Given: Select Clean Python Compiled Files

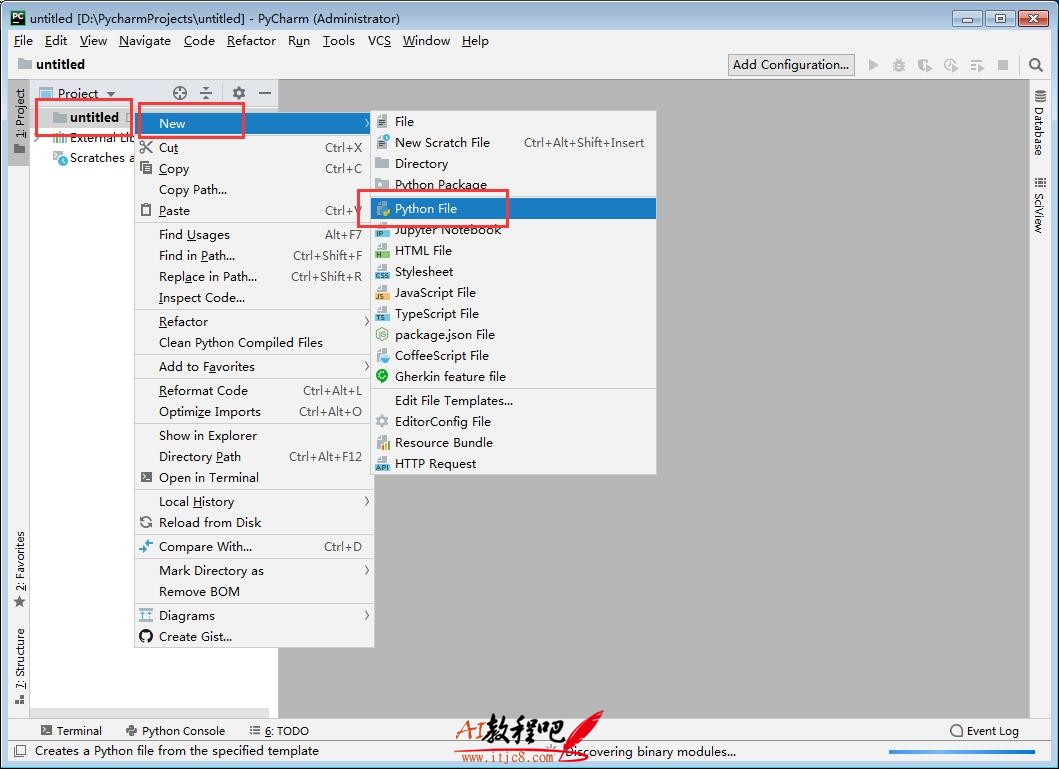Looking at the screenshot, I should [254, 342].
